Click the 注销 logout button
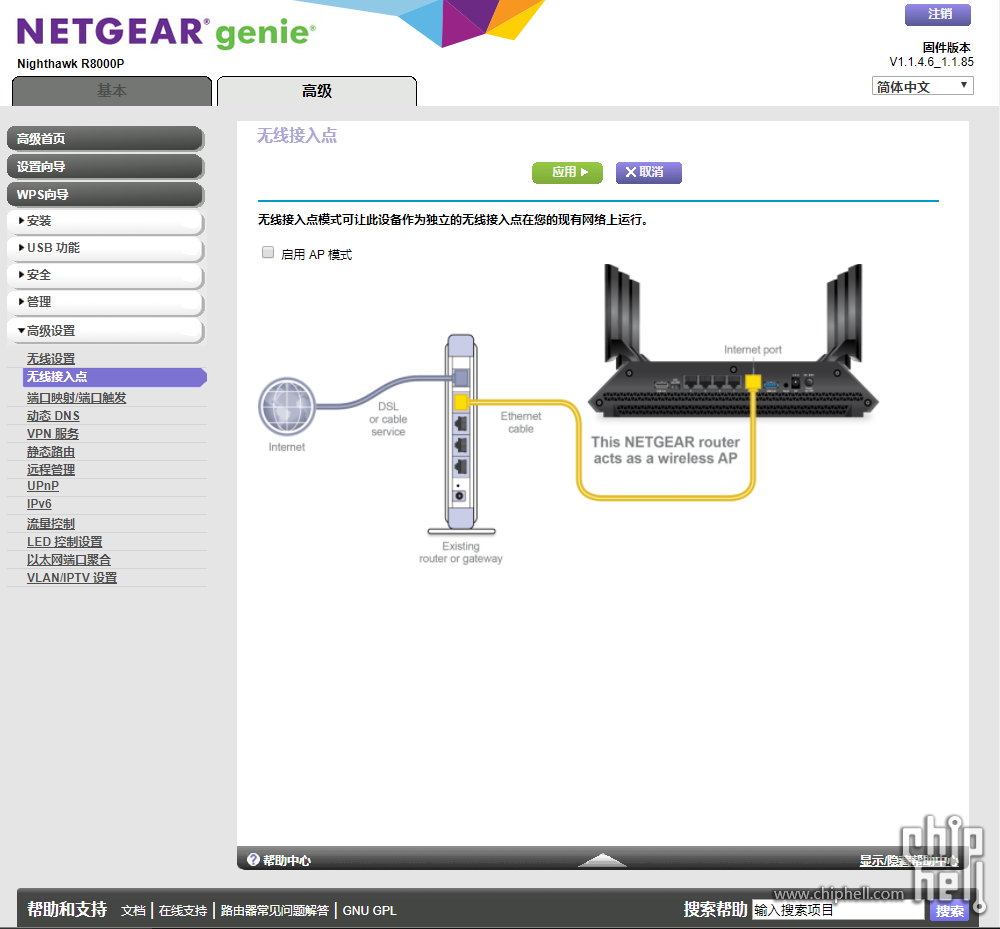Viewport: 1000px width, 929px height. (938, 15)
